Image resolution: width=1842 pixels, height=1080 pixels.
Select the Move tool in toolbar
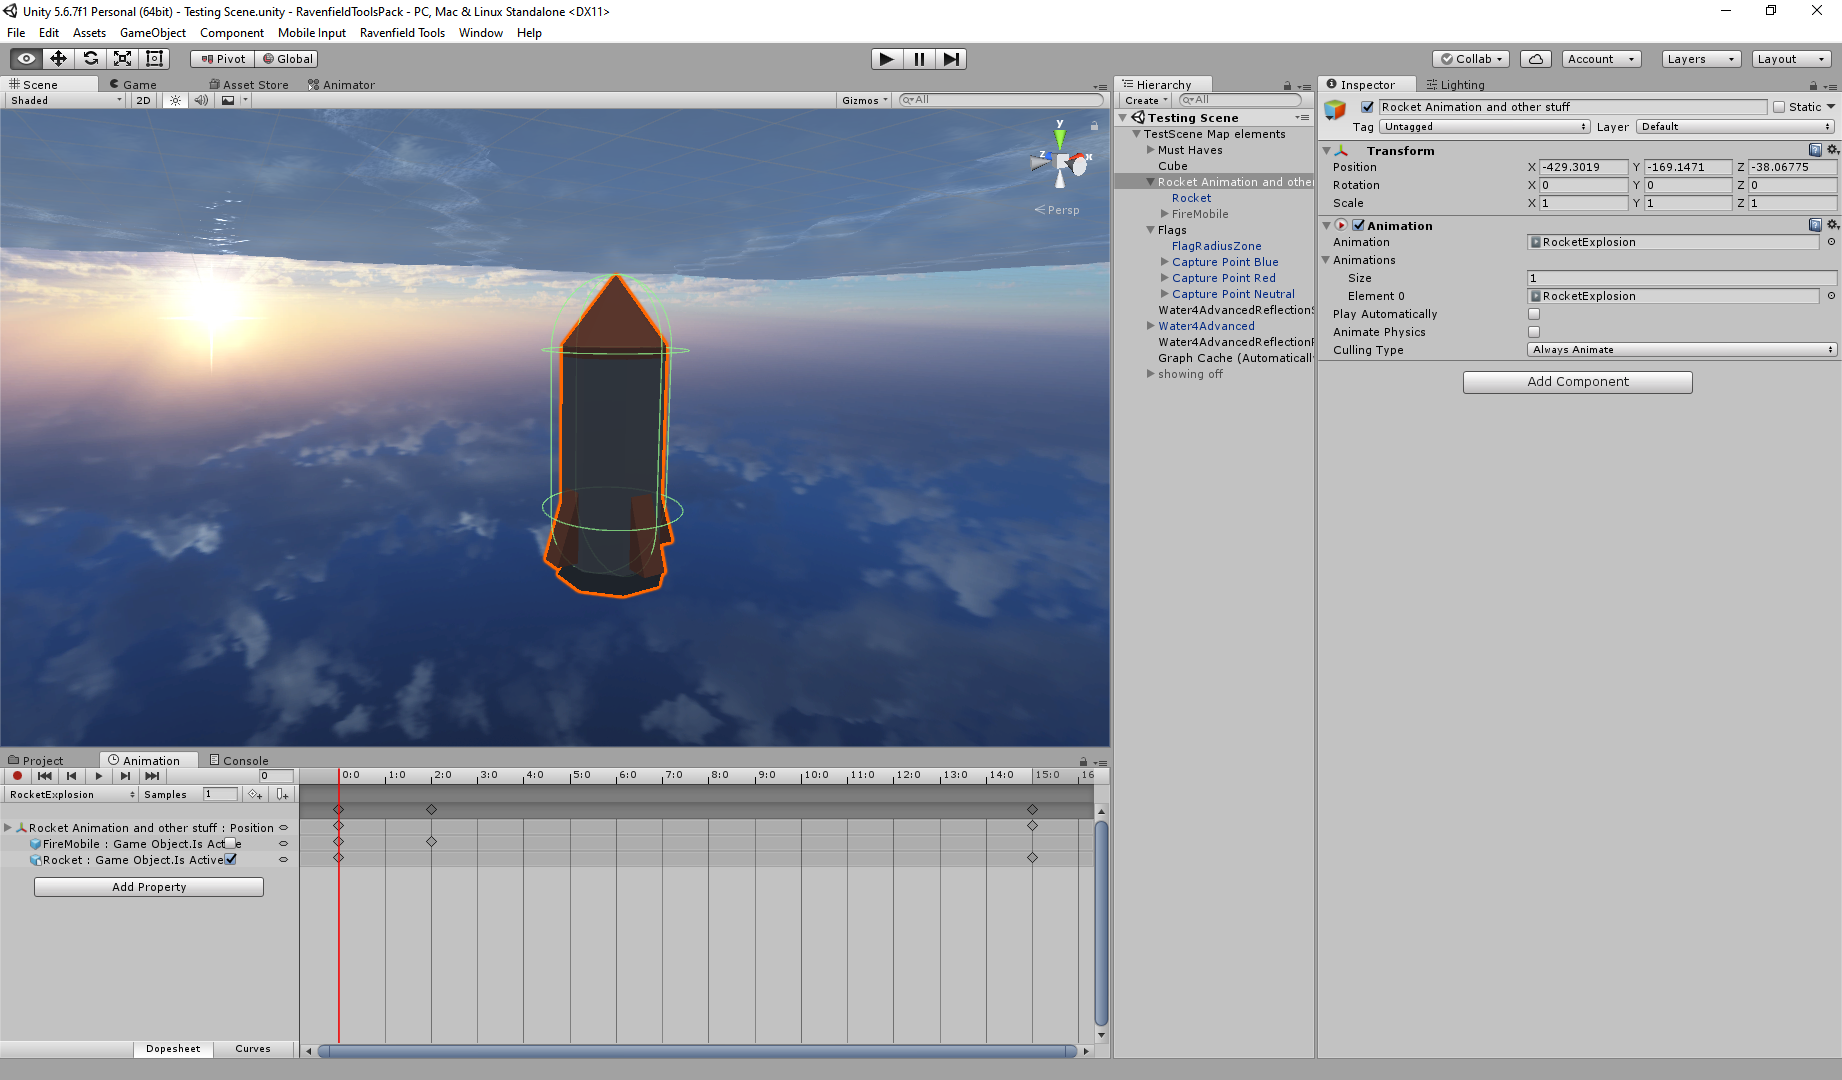[58, 59]
